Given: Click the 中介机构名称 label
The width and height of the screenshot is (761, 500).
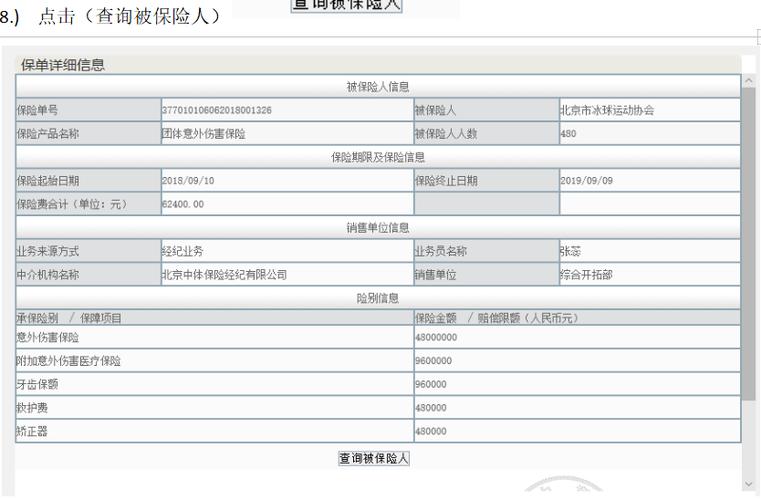Looking at the screenshot, I should [x=48, y=274].
